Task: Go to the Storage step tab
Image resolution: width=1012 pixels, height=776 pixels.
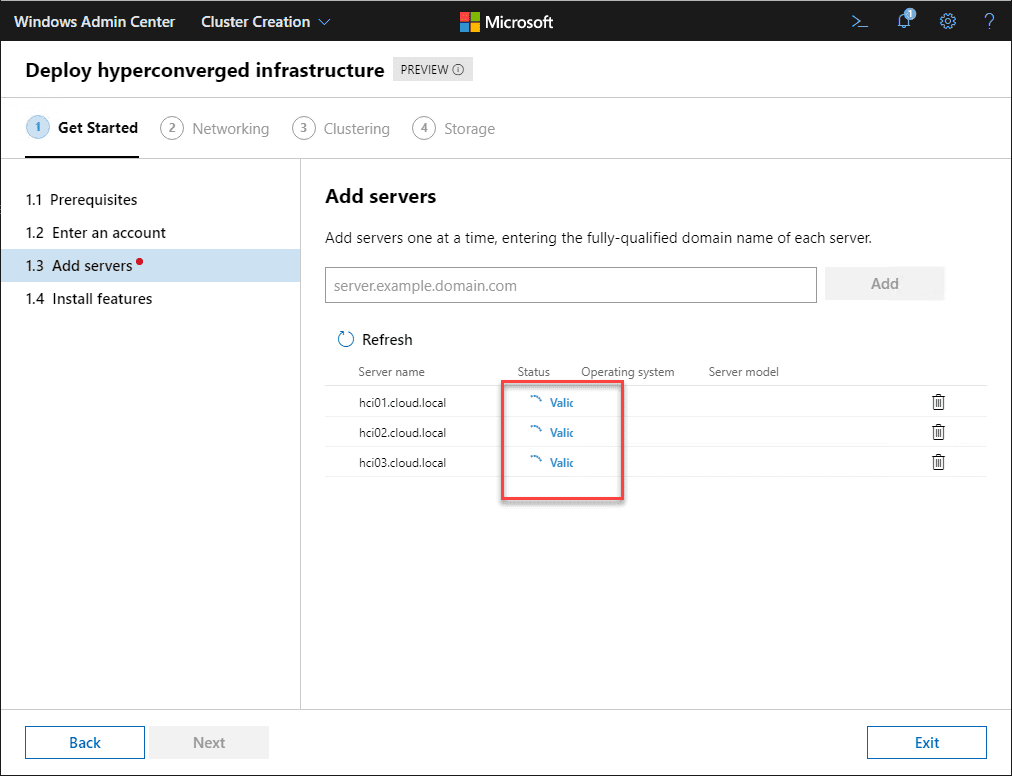Action: (454, 128)
